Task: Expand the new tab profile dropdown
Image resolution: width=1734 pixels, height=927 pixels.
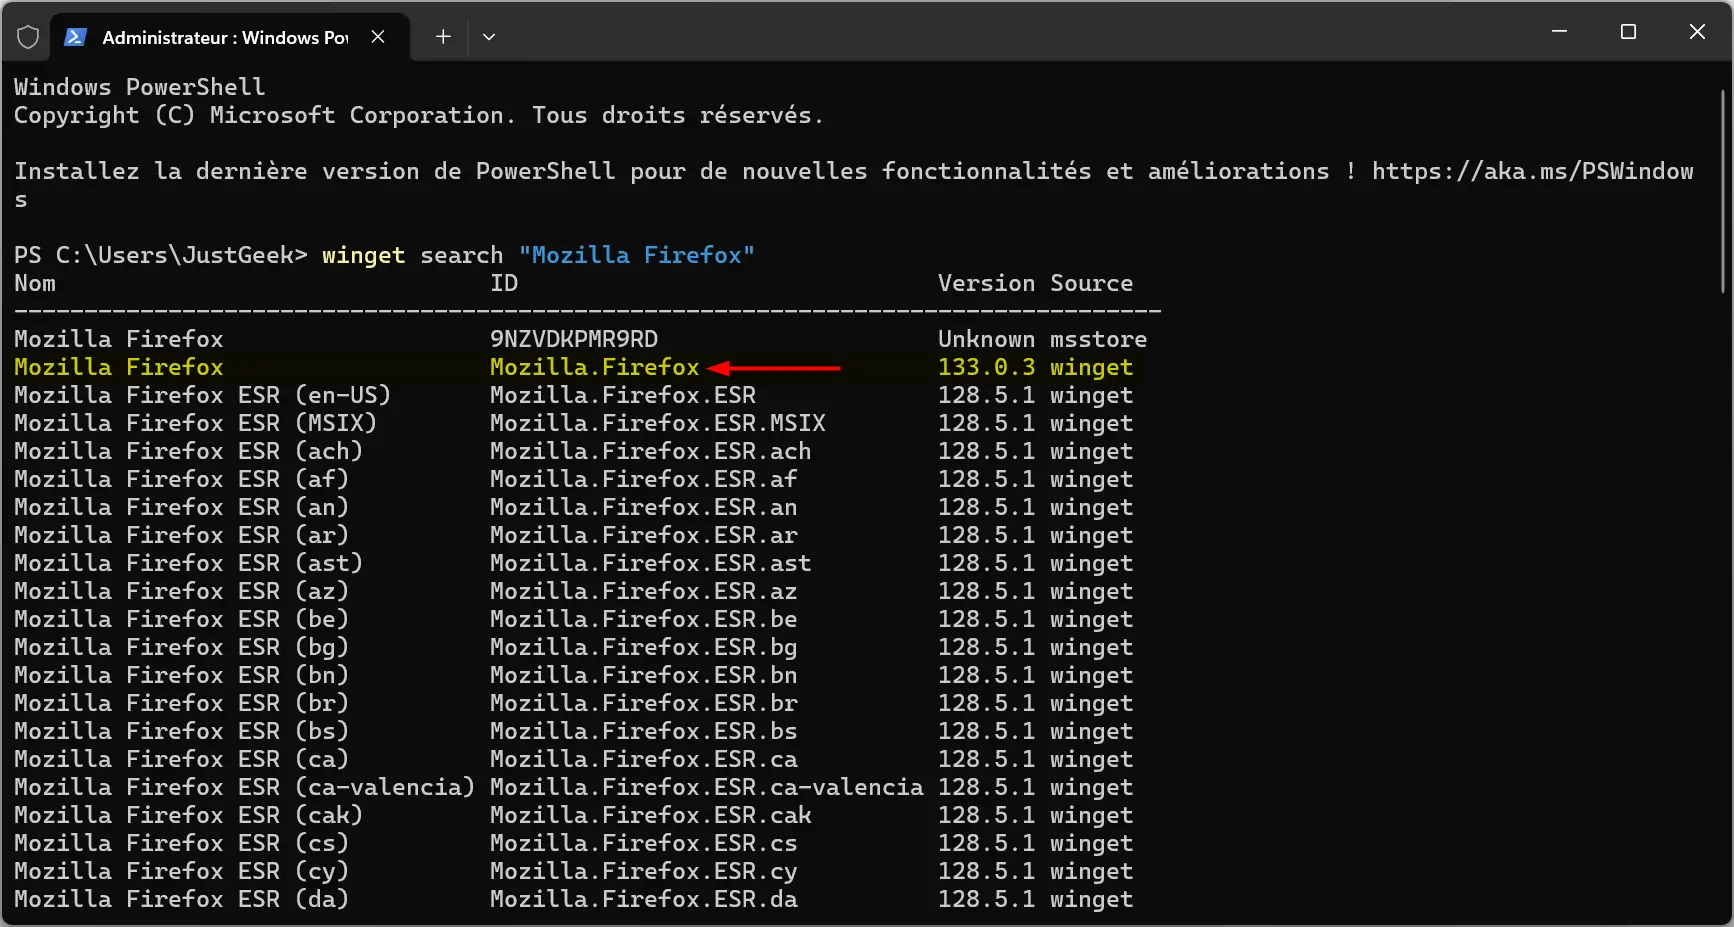Action: click(x=489, y=37)
